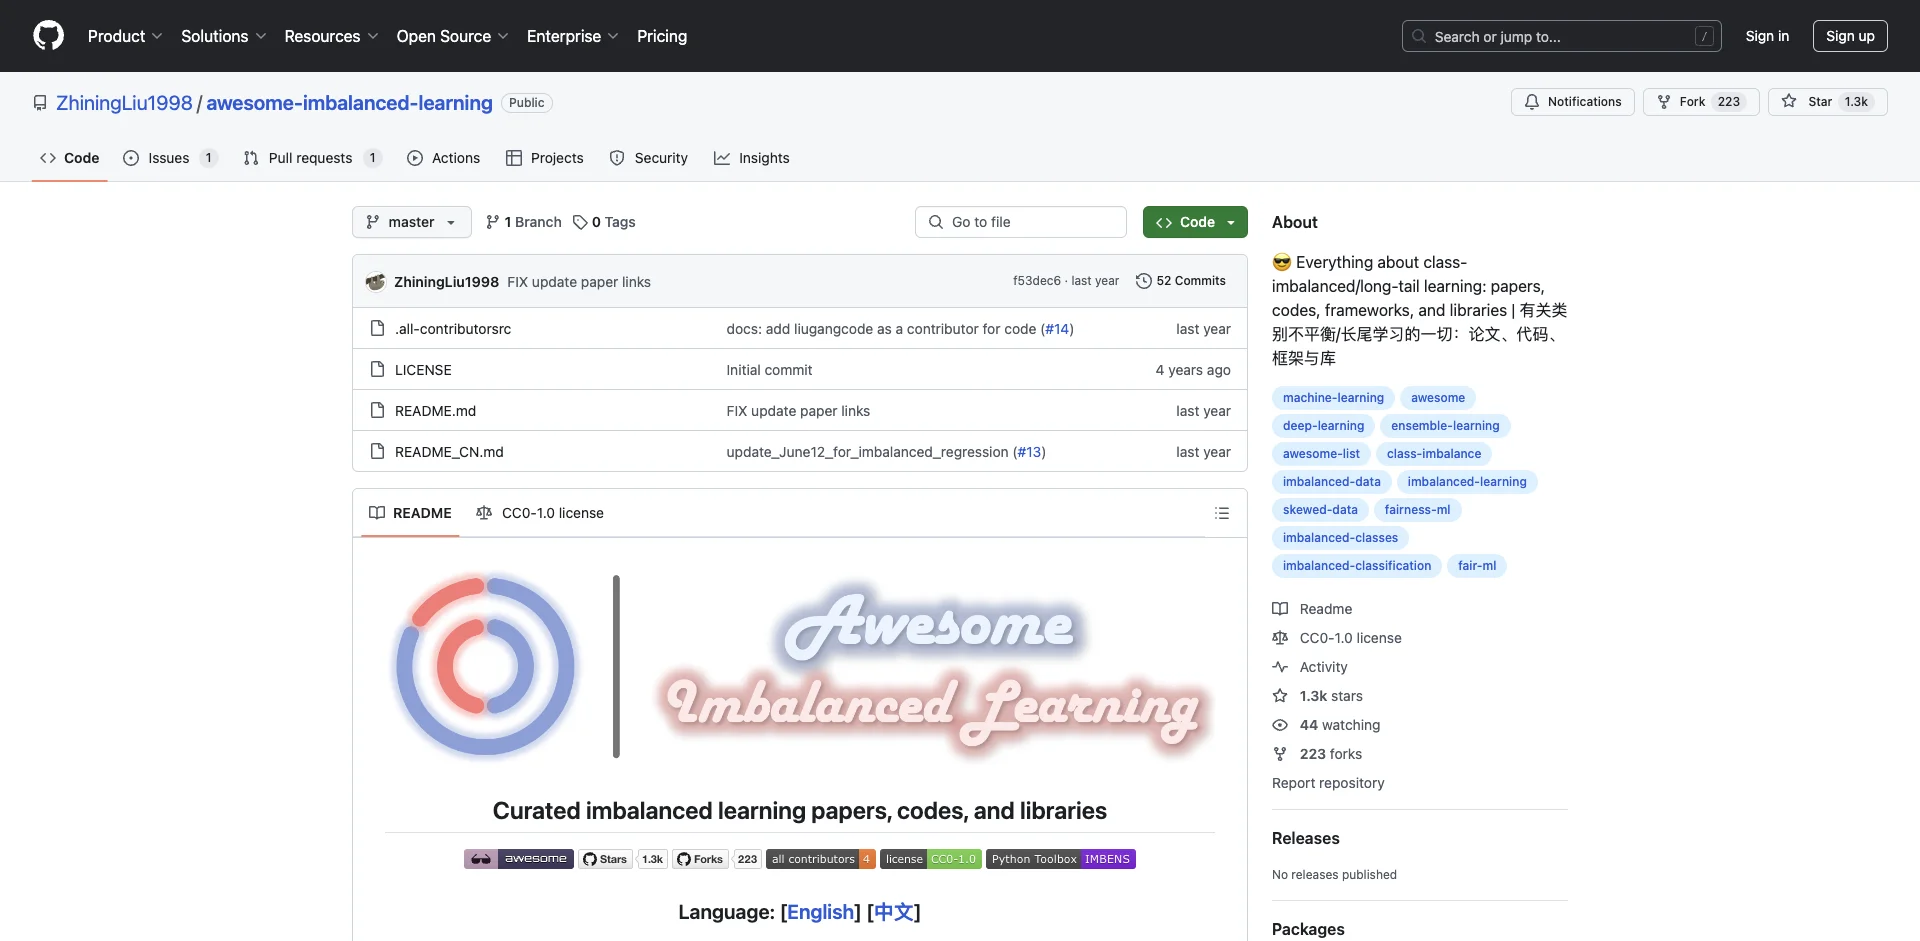Click the file icon beside README.md
Image resolution: width=1920 pixels, height=941 pixels.
(377, 410)
